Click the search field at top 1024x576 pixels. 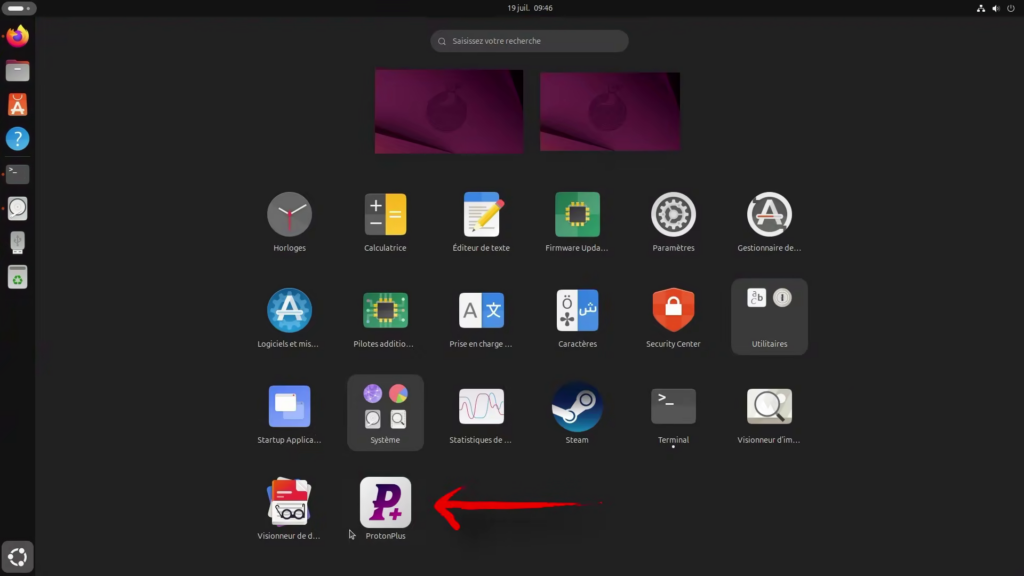(530, 41)
